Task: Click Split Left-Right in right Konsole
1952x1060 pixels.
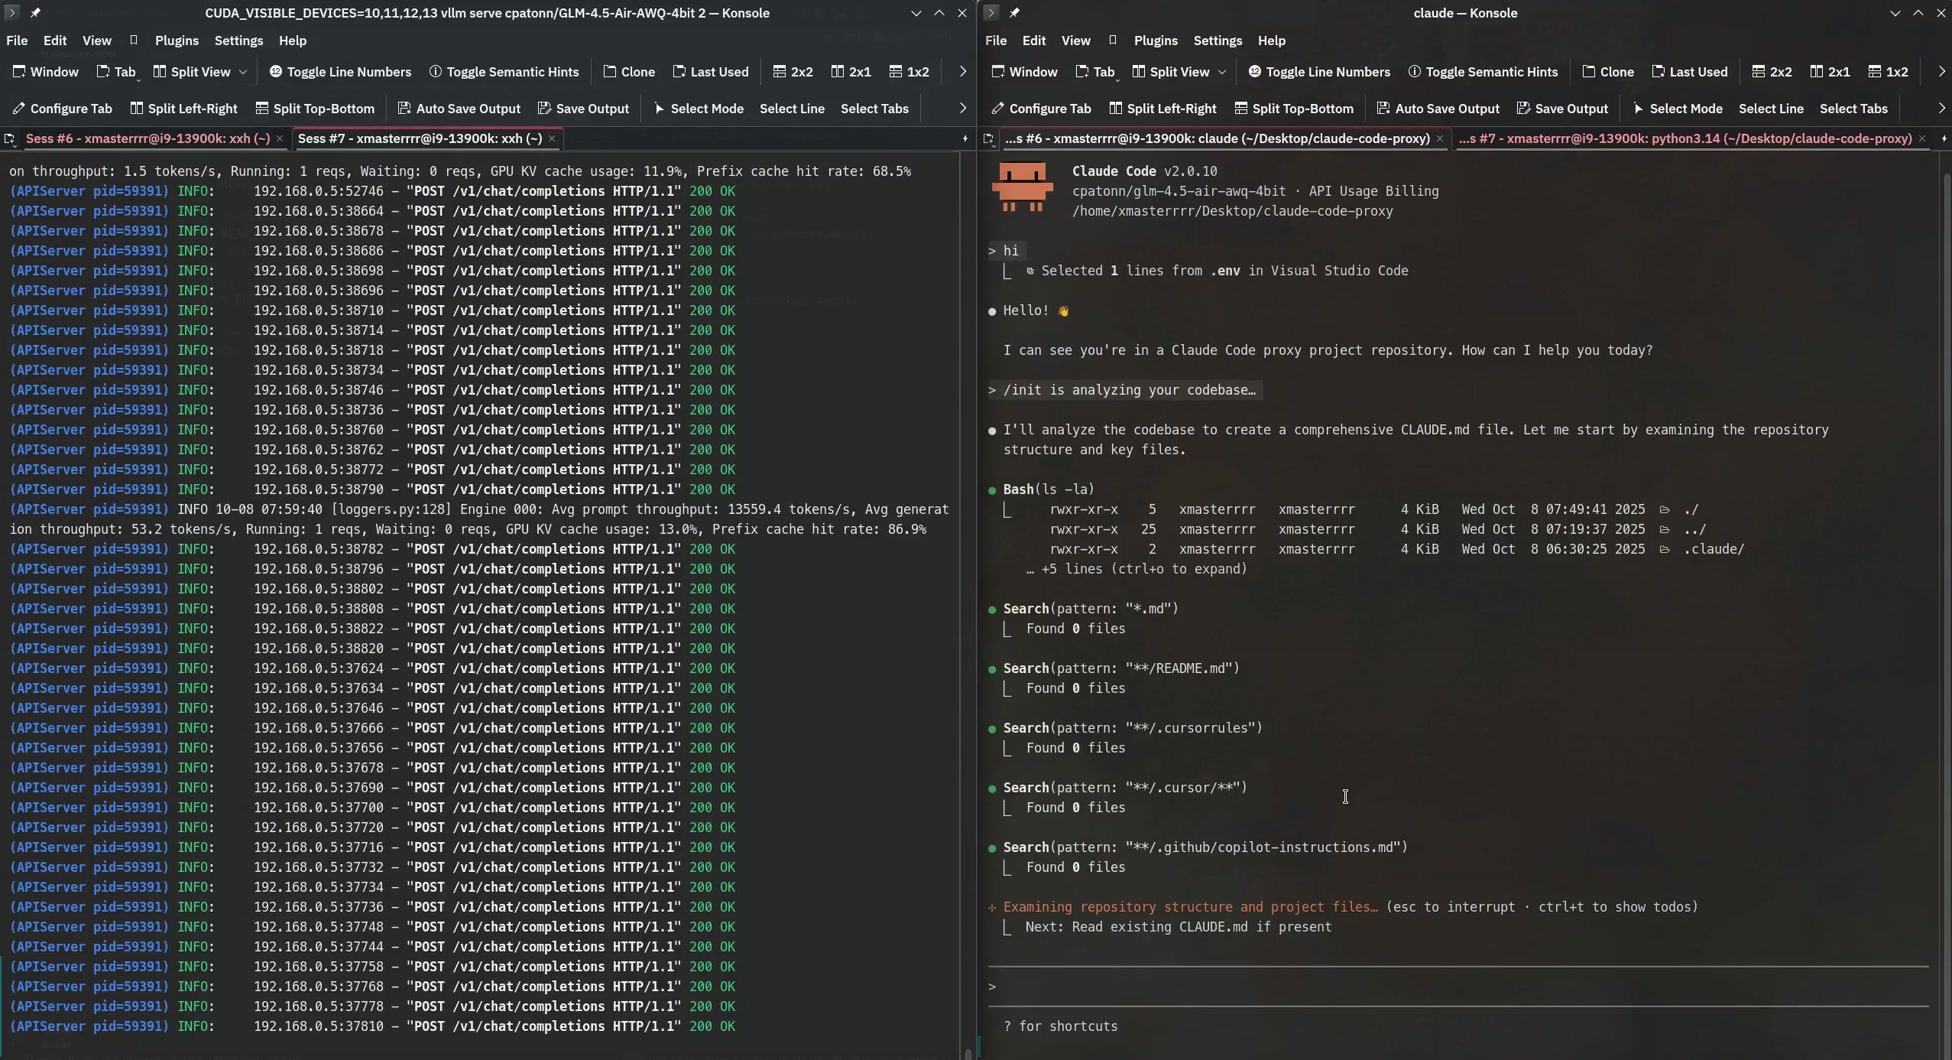Action: pos(1163,108)
